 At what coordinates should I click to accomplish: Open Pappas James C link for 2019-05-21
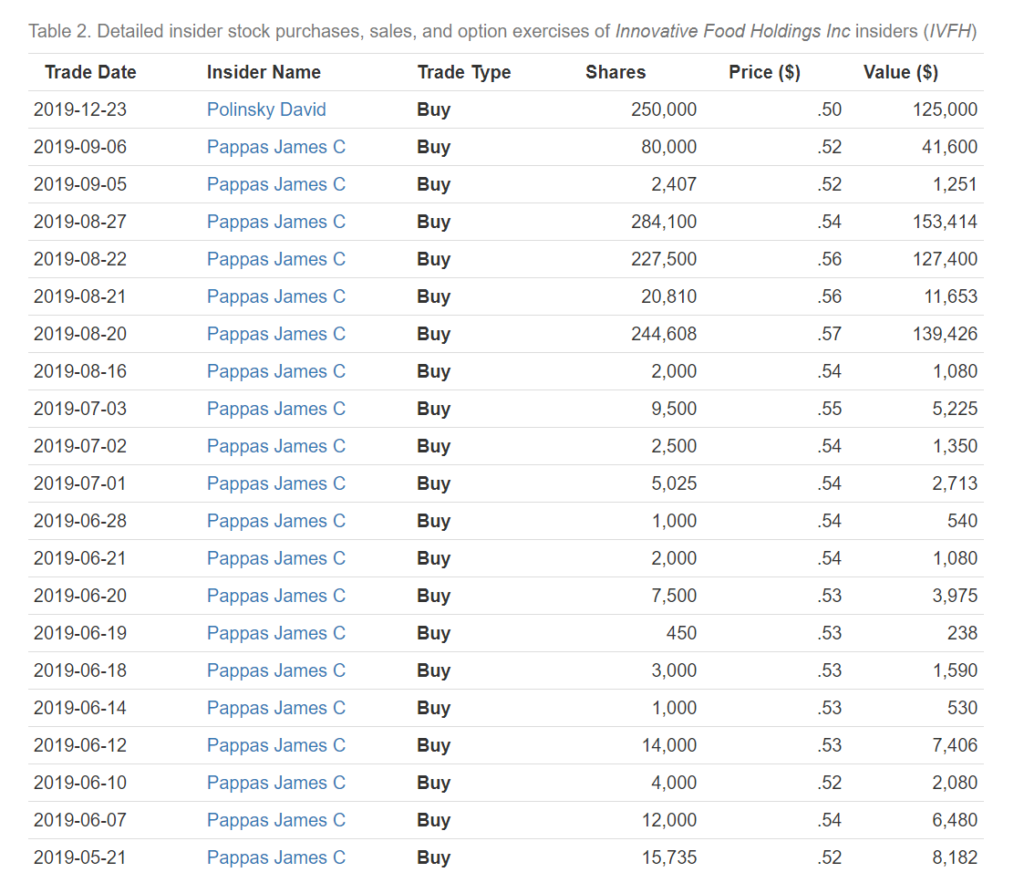276,858
